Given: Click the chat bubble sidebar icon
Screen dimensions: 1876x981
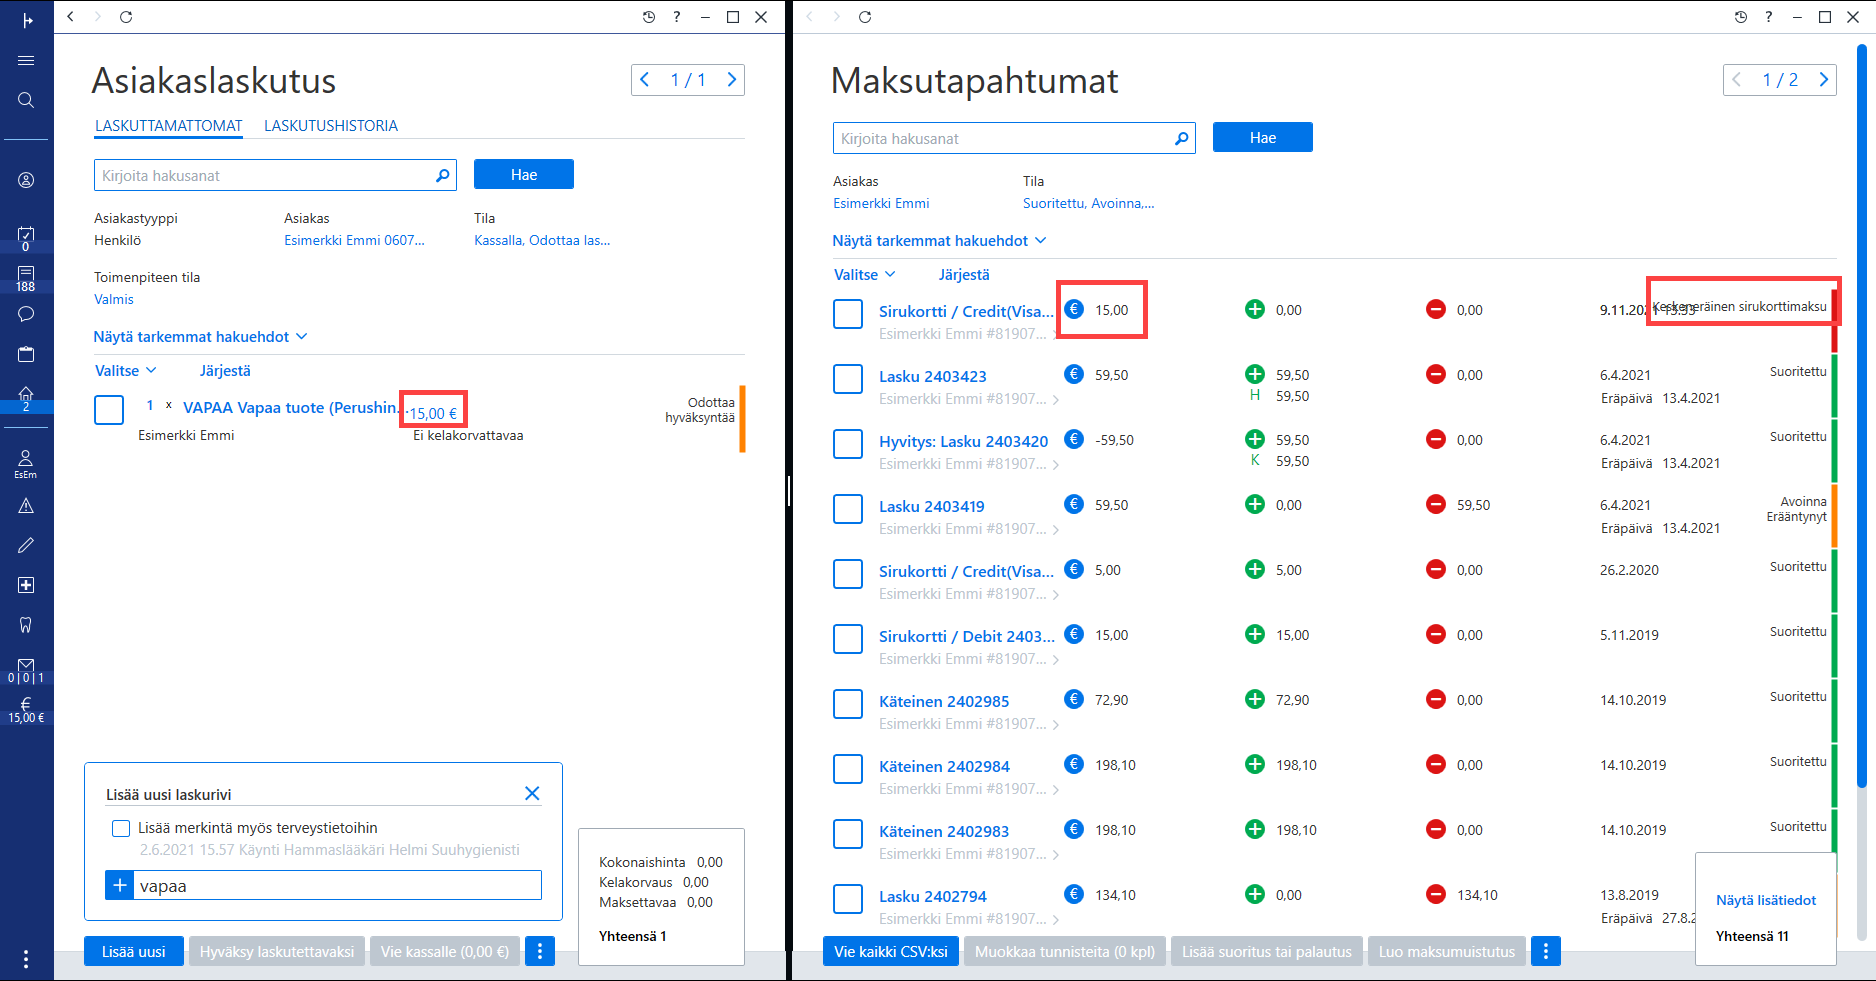Looking at the screenshot, I should [x=26, y=314].
